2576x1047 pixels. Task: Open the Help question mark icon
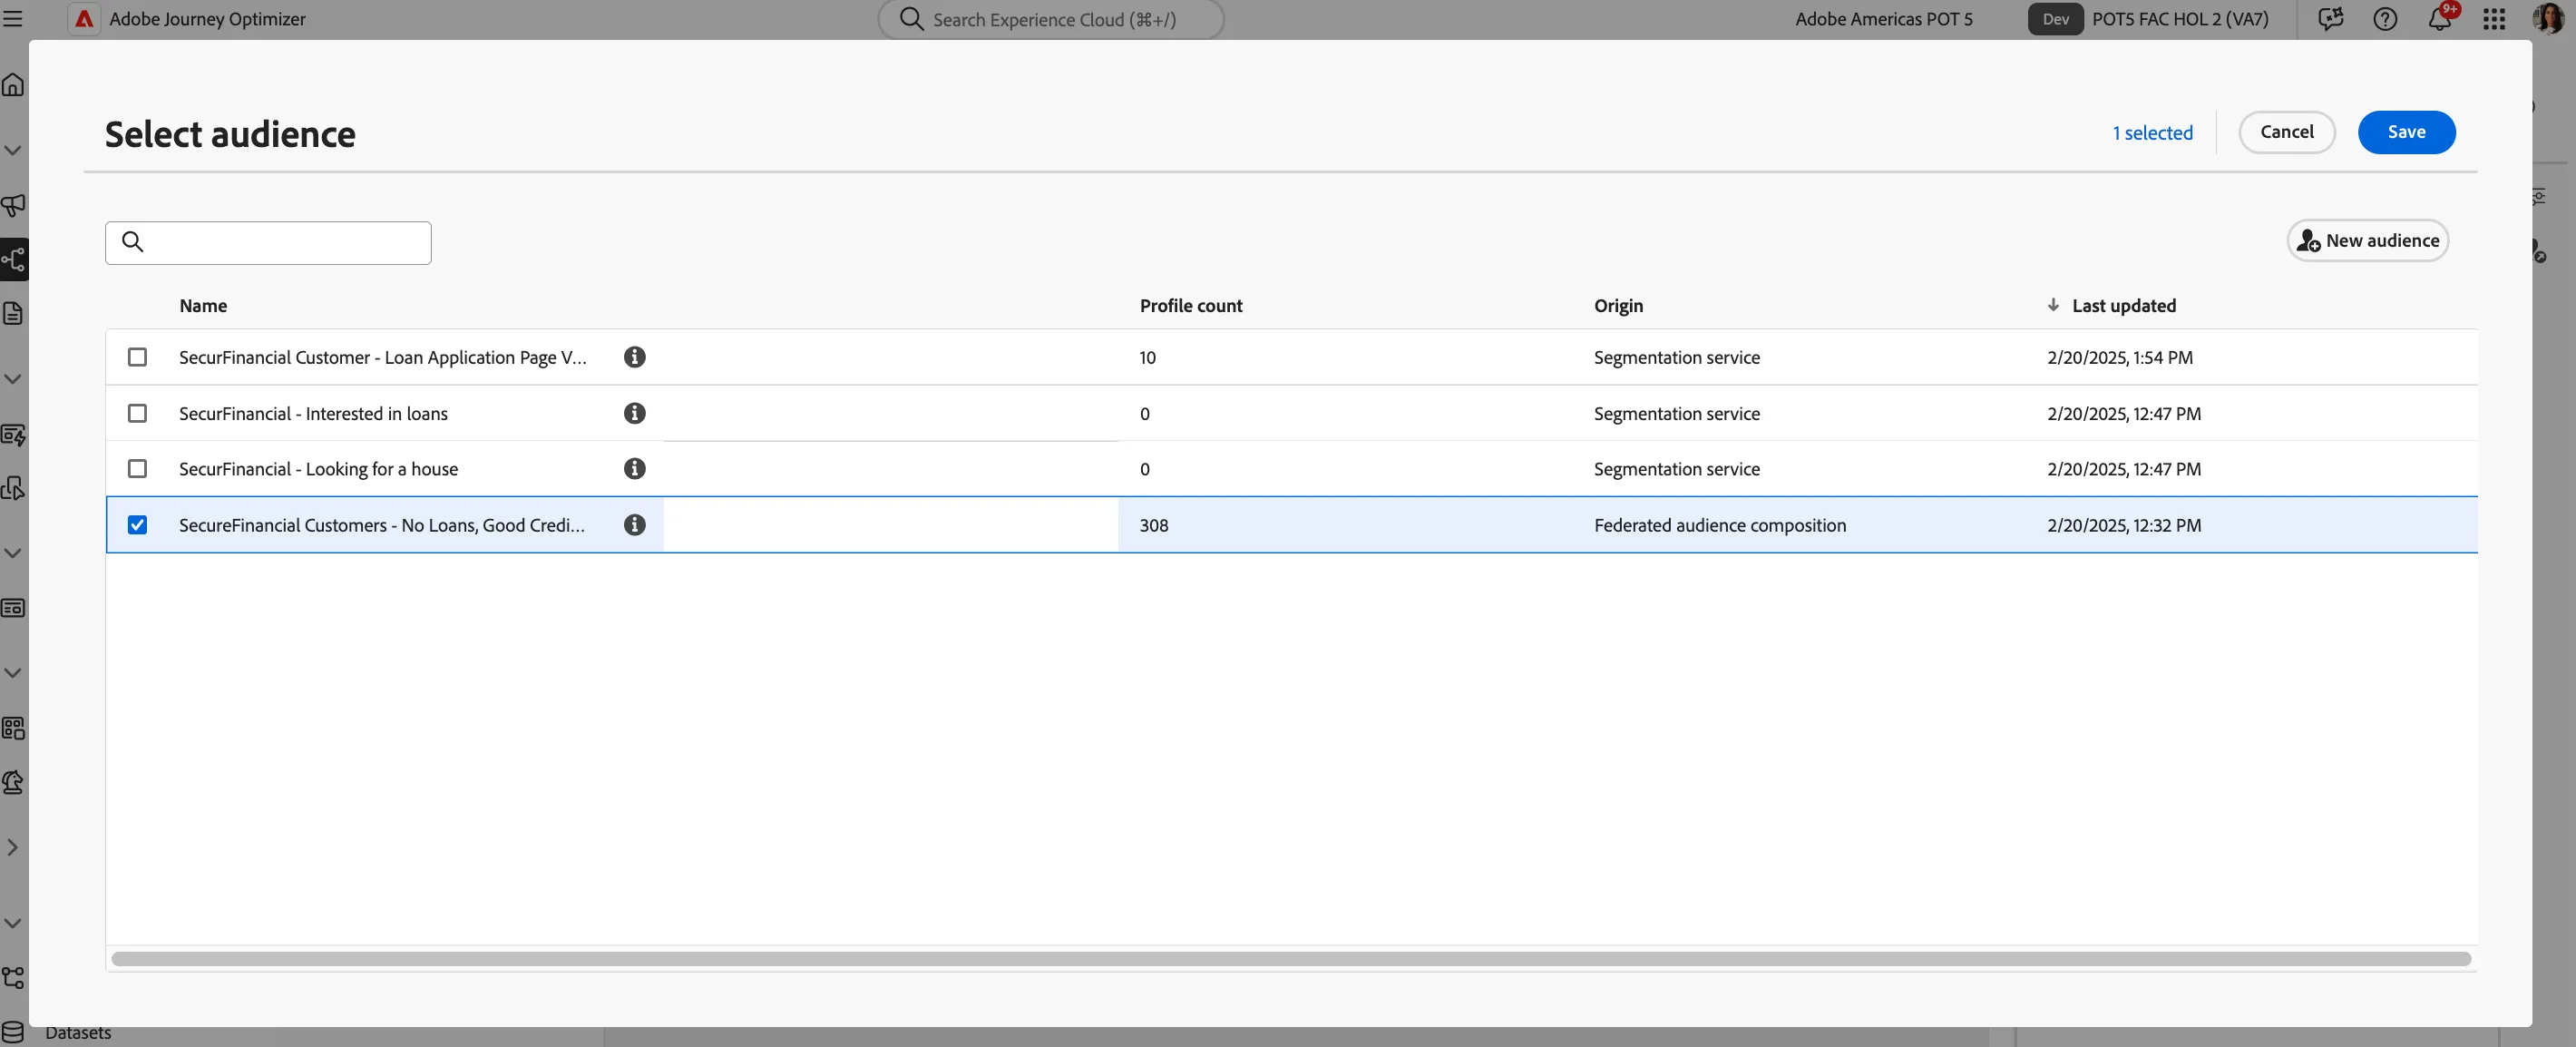(2385, 19)
